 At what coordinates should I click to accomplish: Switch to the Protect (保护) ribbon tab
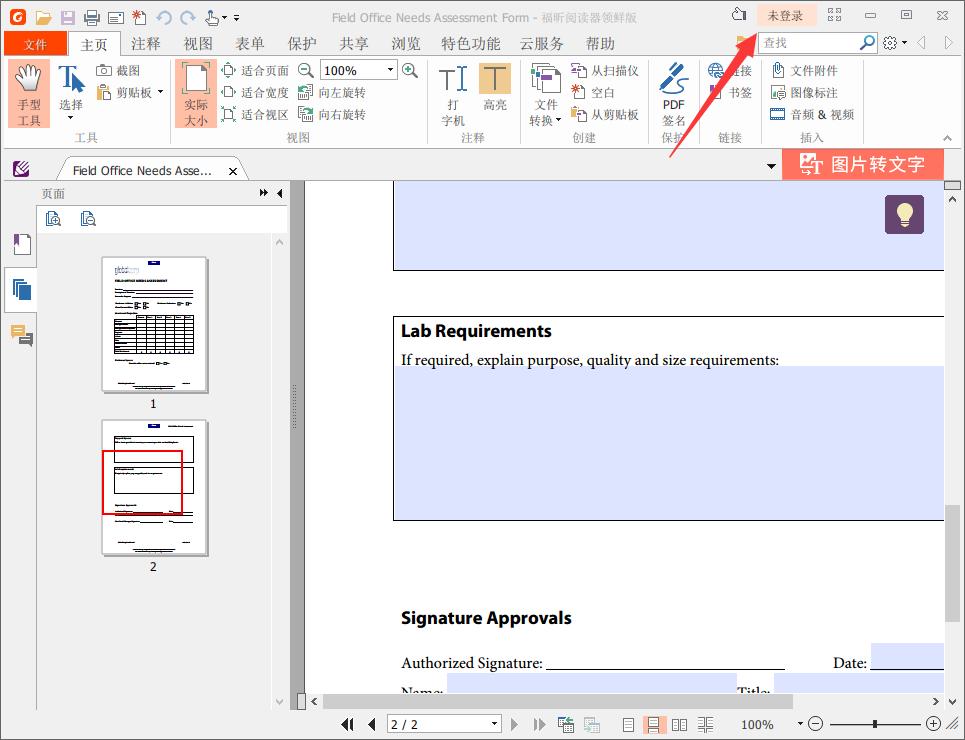click(301, 44)
